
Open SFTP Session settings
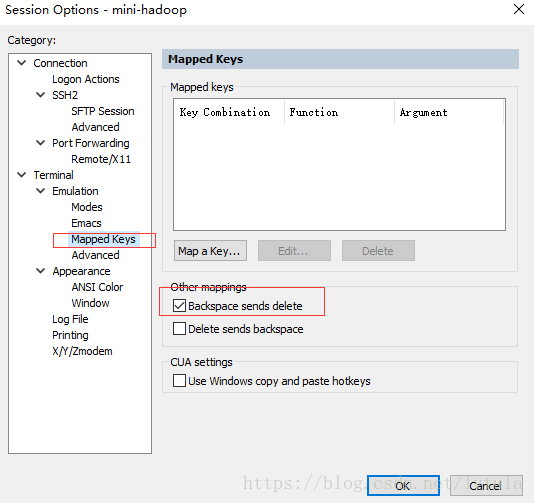pos(103,111)
